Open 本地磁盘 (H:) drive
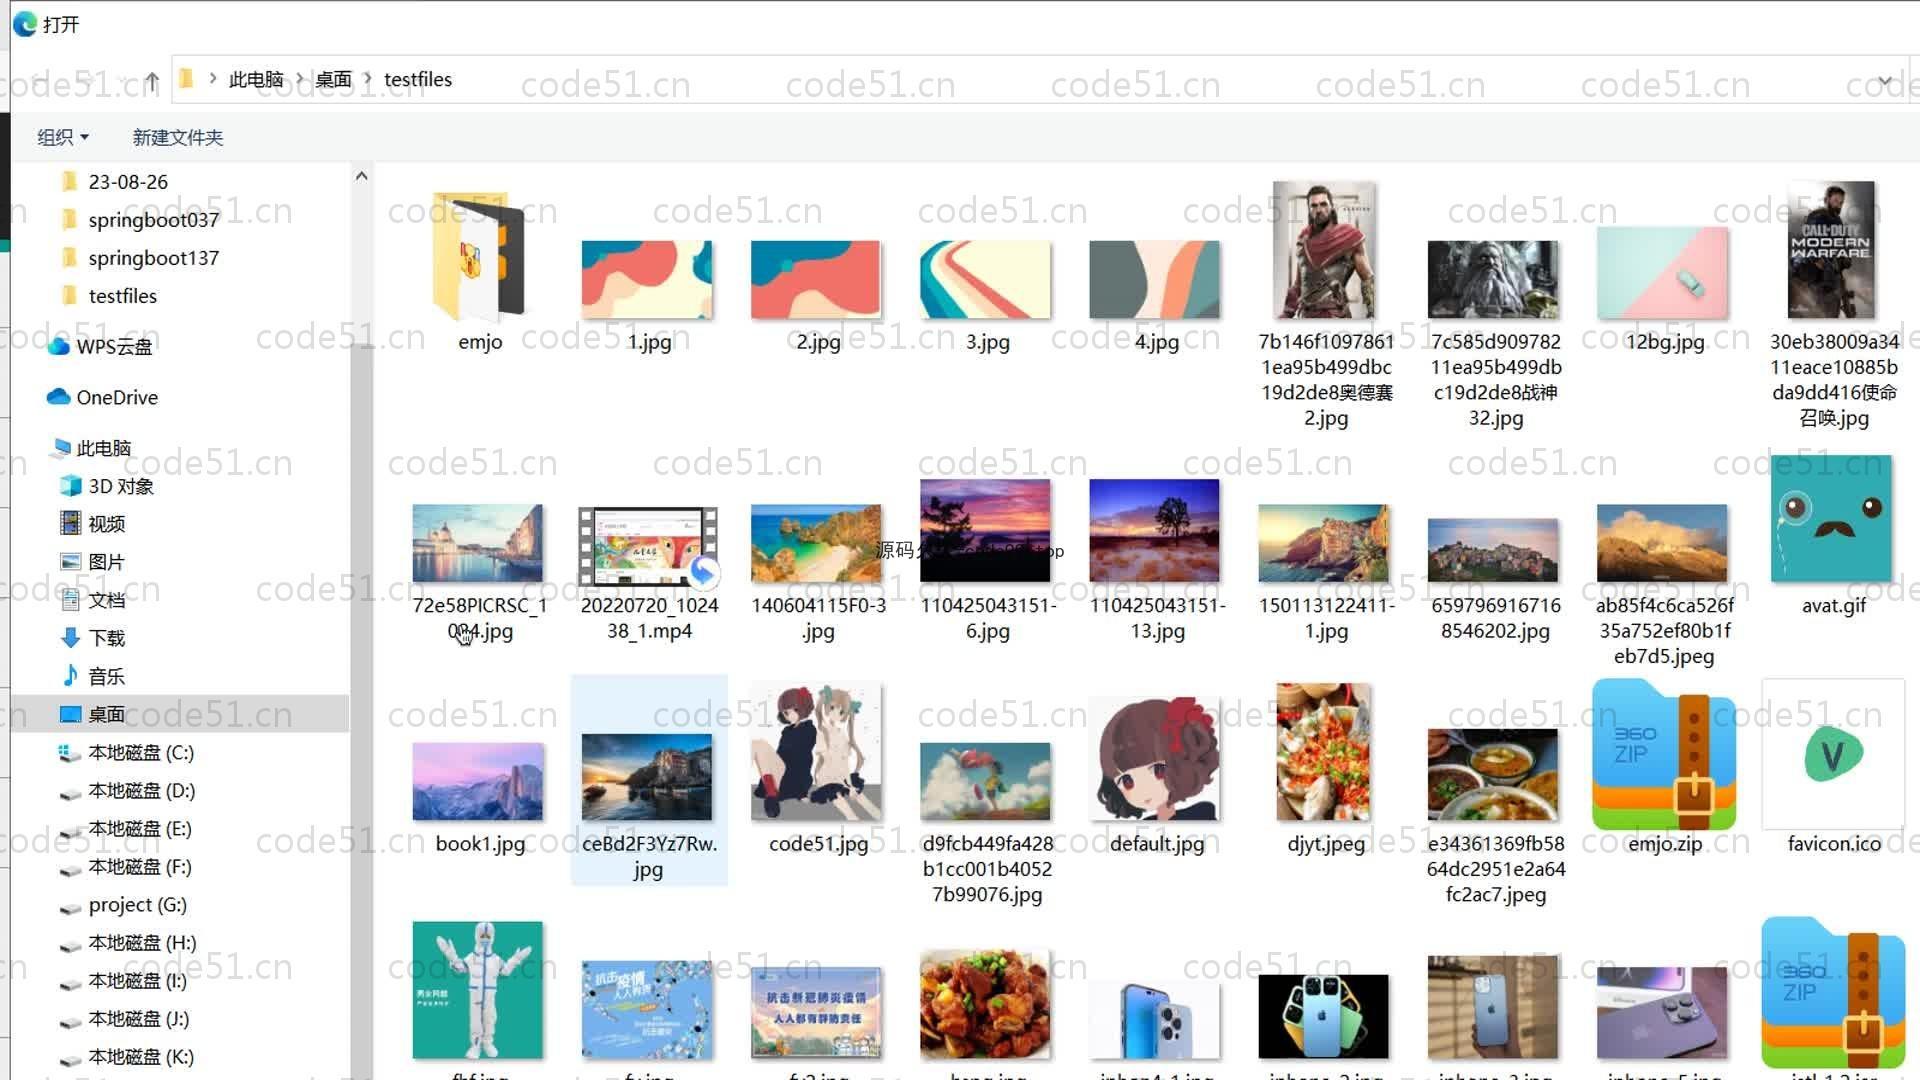 click(x=142, y=942)
